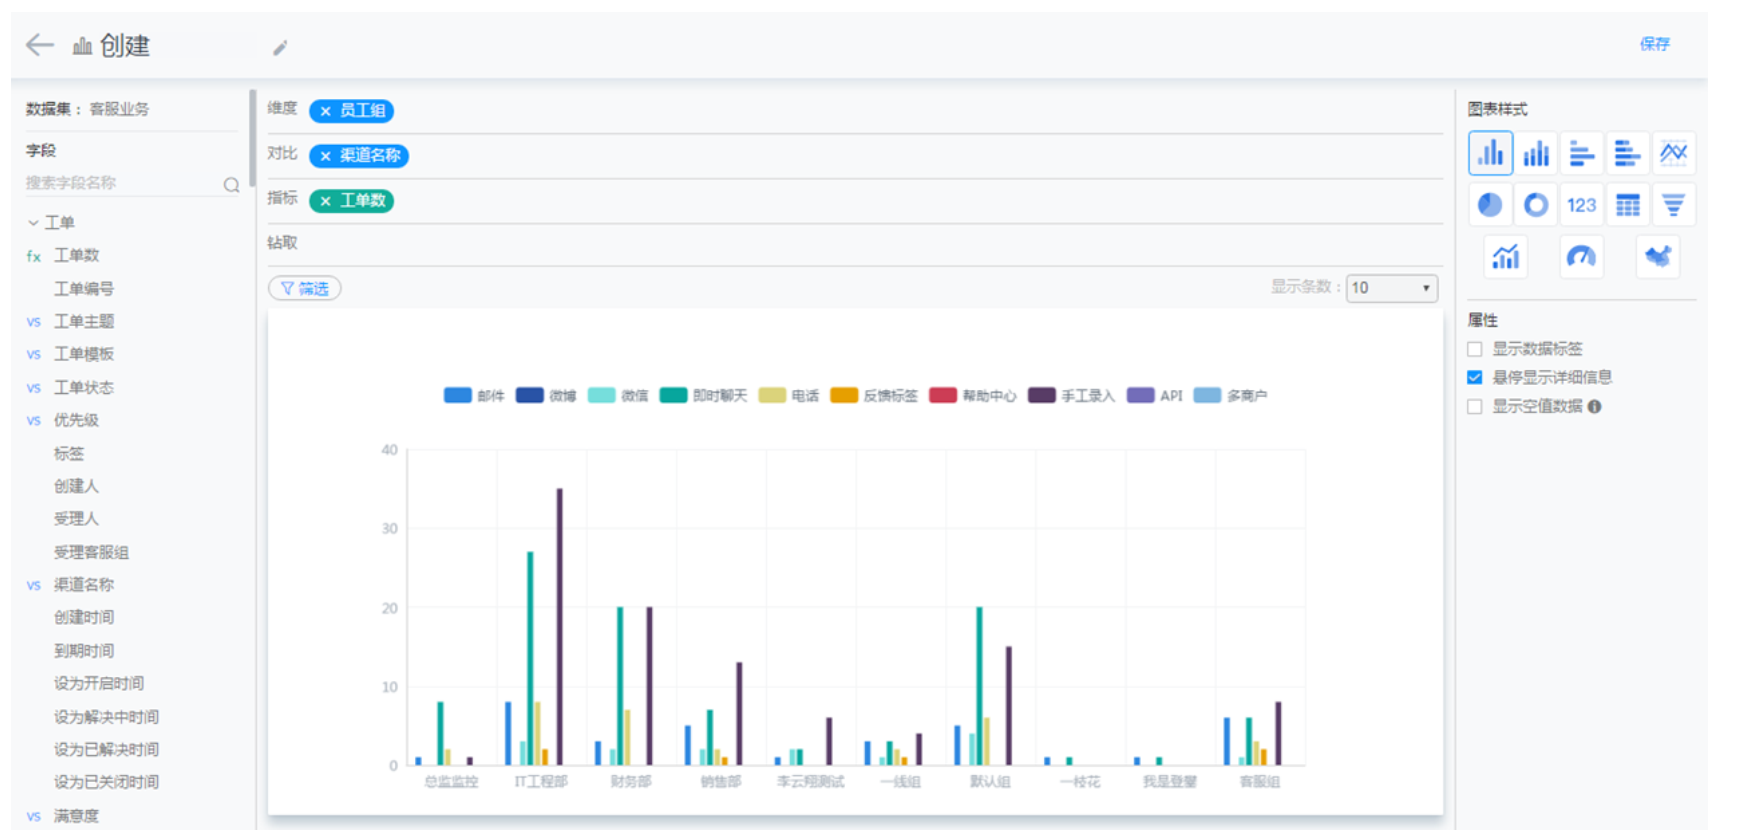Viewport: 1761px width, 830px height.
Task: Select the 设为解决中时间 field
Action: click(x=106, y=717)
